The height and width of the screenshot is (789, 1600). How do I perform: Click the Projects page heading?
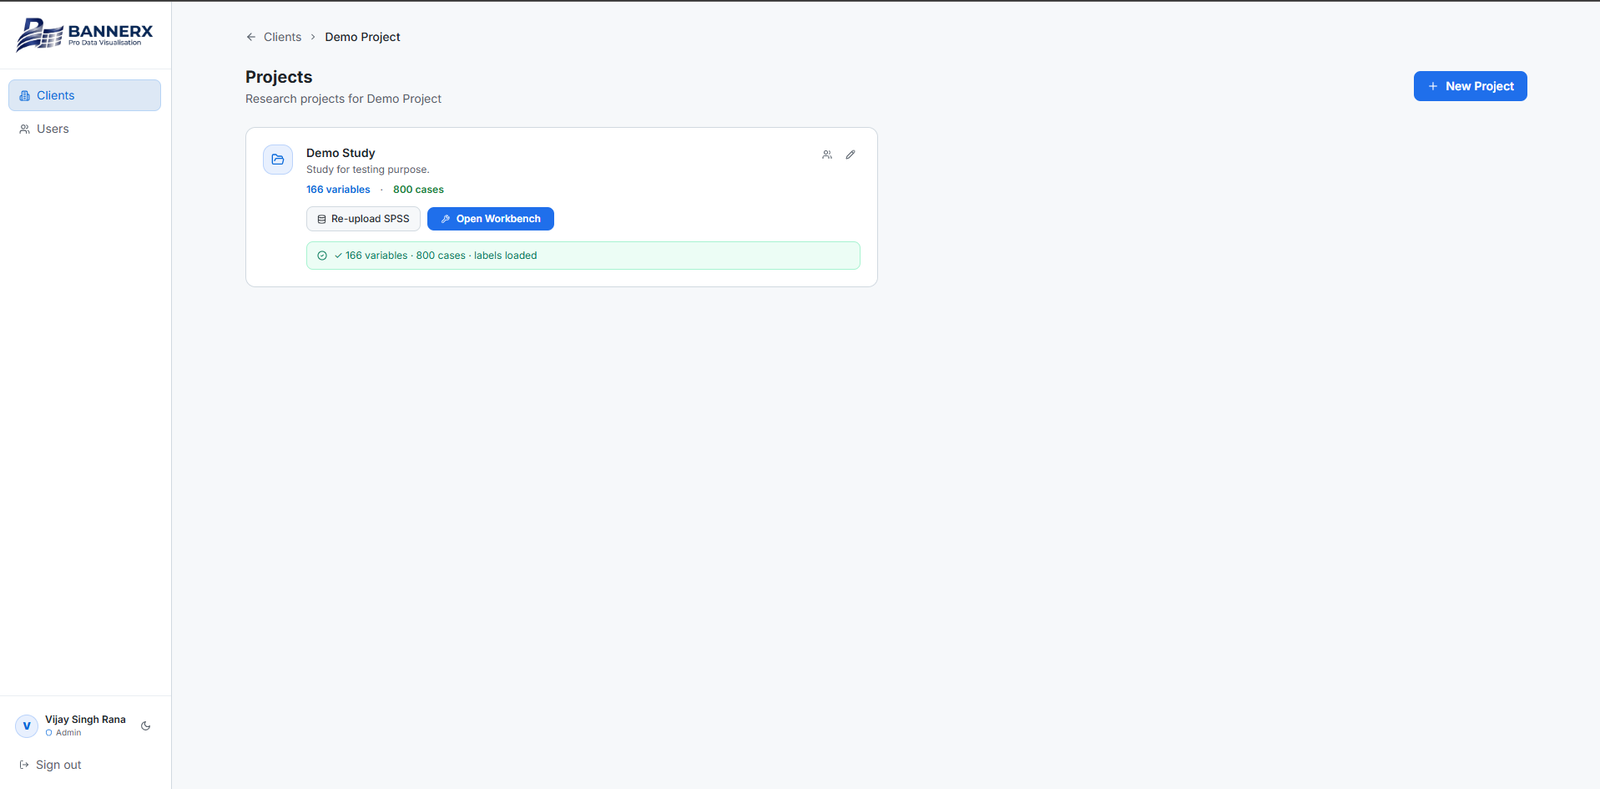coord(278,77)
